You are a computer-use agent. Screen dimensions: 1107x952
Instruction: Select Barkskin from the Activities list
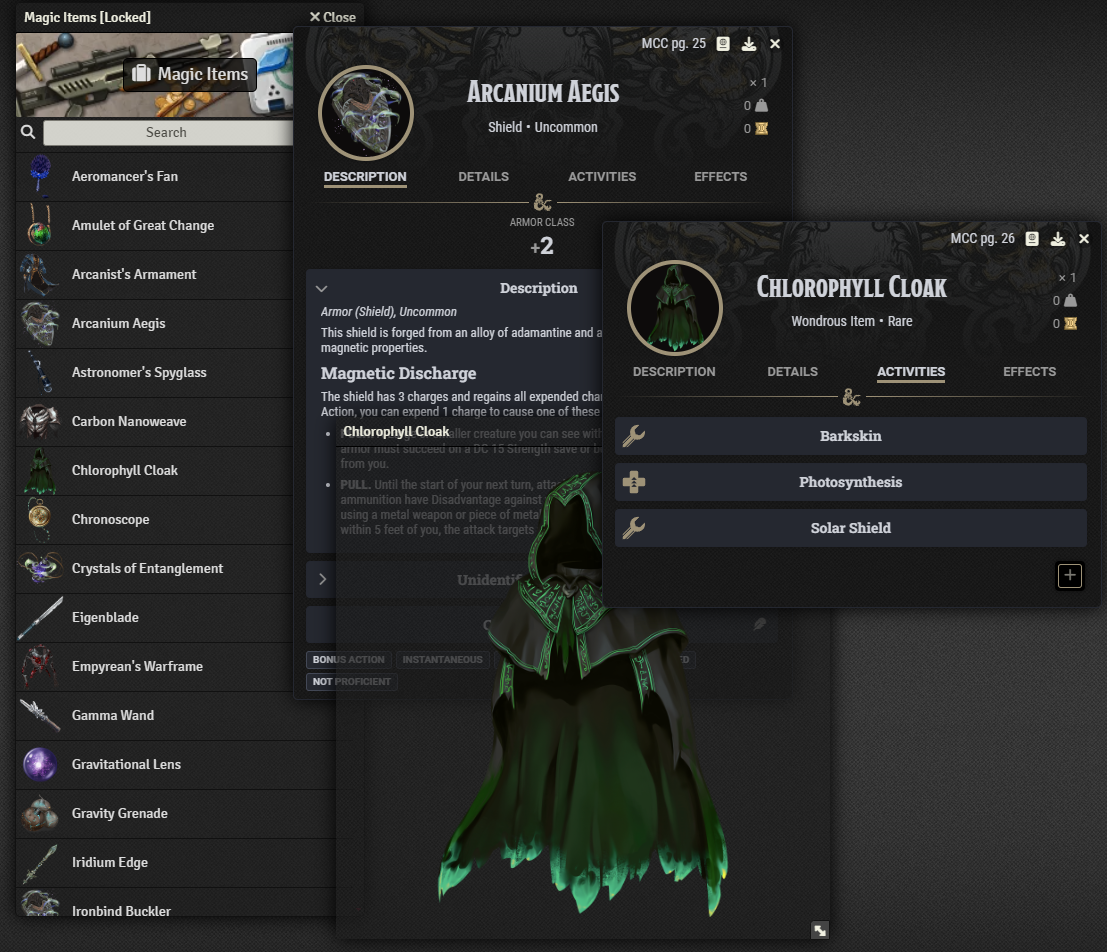pyautogui.click(x=850, y=436)
